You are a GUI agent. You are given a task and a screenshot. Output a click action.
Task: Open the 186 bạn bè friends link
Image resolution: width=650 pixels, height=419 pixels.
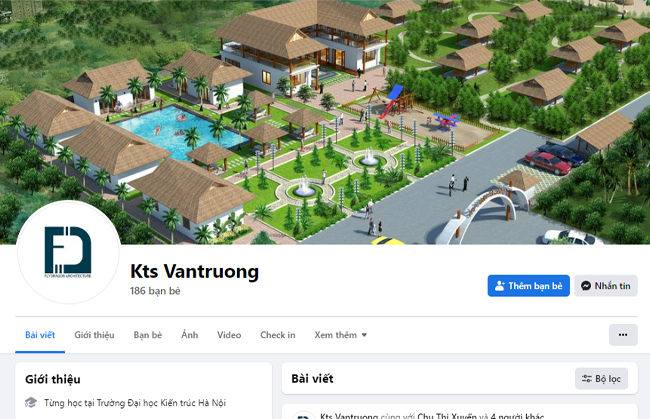[x=155, y=291]
